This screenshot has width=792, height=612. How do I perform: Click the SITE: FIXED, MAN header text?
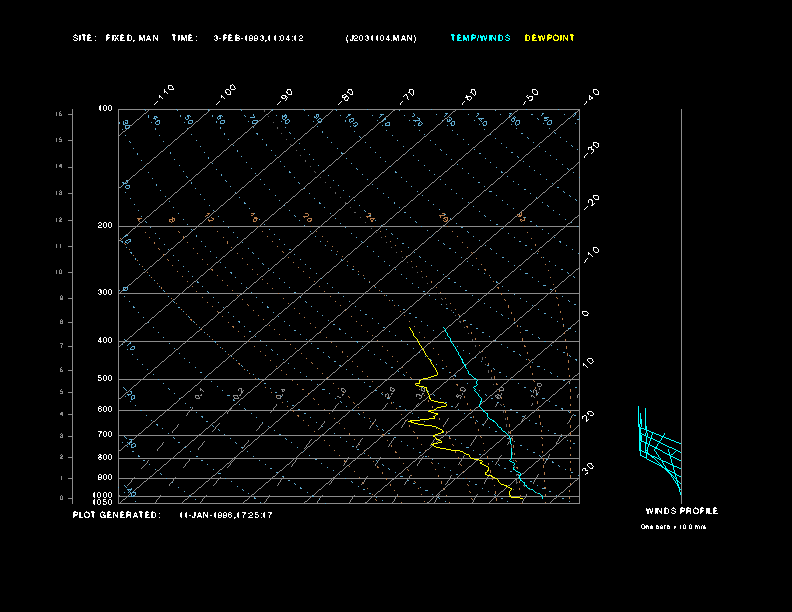click(115, 38)
